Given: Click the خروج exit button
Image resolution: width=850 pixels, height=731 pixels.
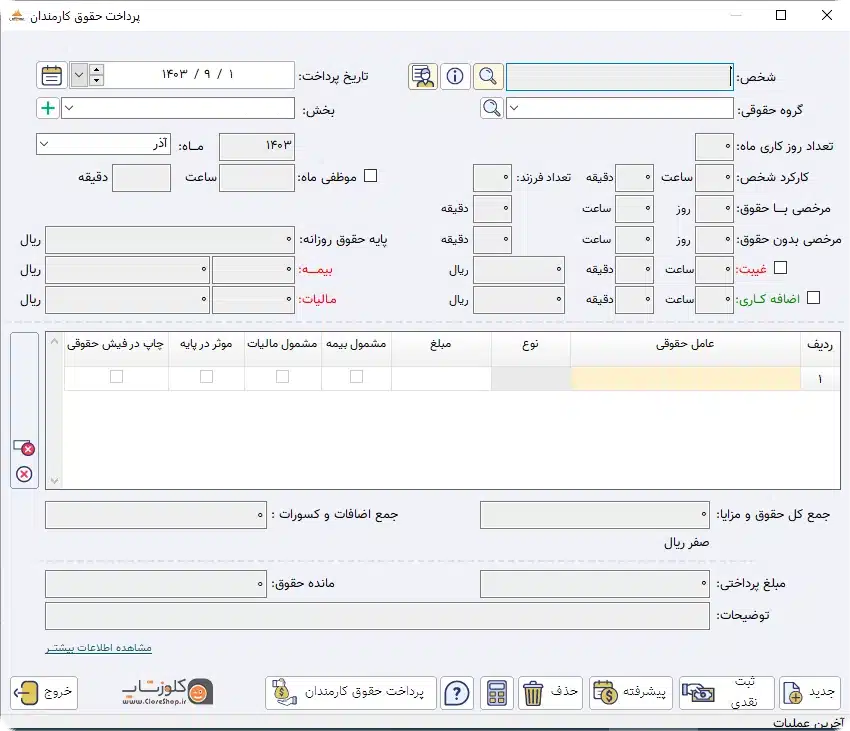Looking at the screenshot, I should click(44, 692).
